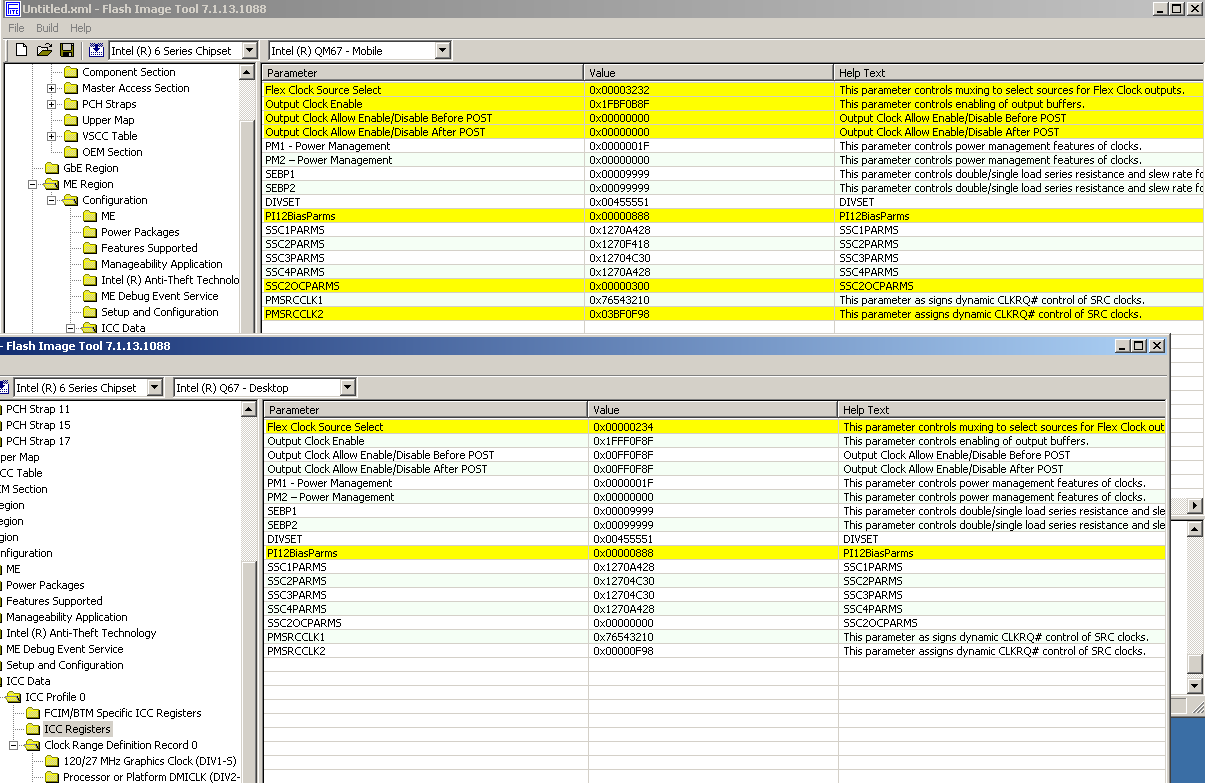
Task: Click the OEM Section folder icon
Action: tap(71, 152)
